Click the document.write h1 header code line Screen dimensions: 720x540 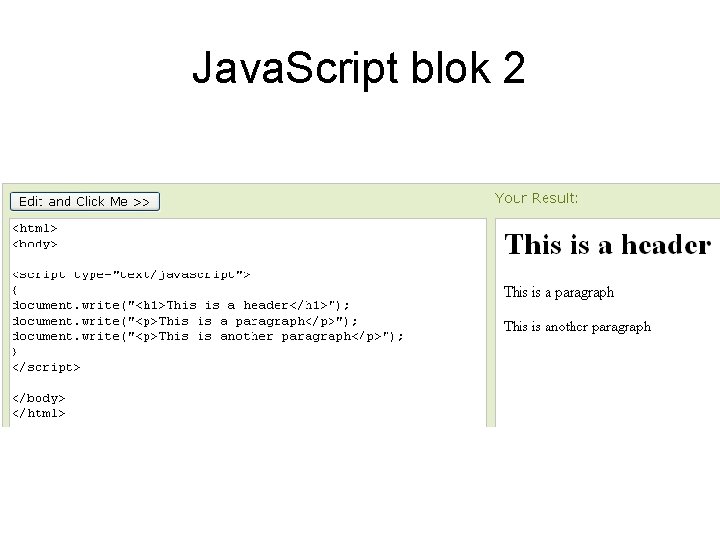(x=181, y=305)
